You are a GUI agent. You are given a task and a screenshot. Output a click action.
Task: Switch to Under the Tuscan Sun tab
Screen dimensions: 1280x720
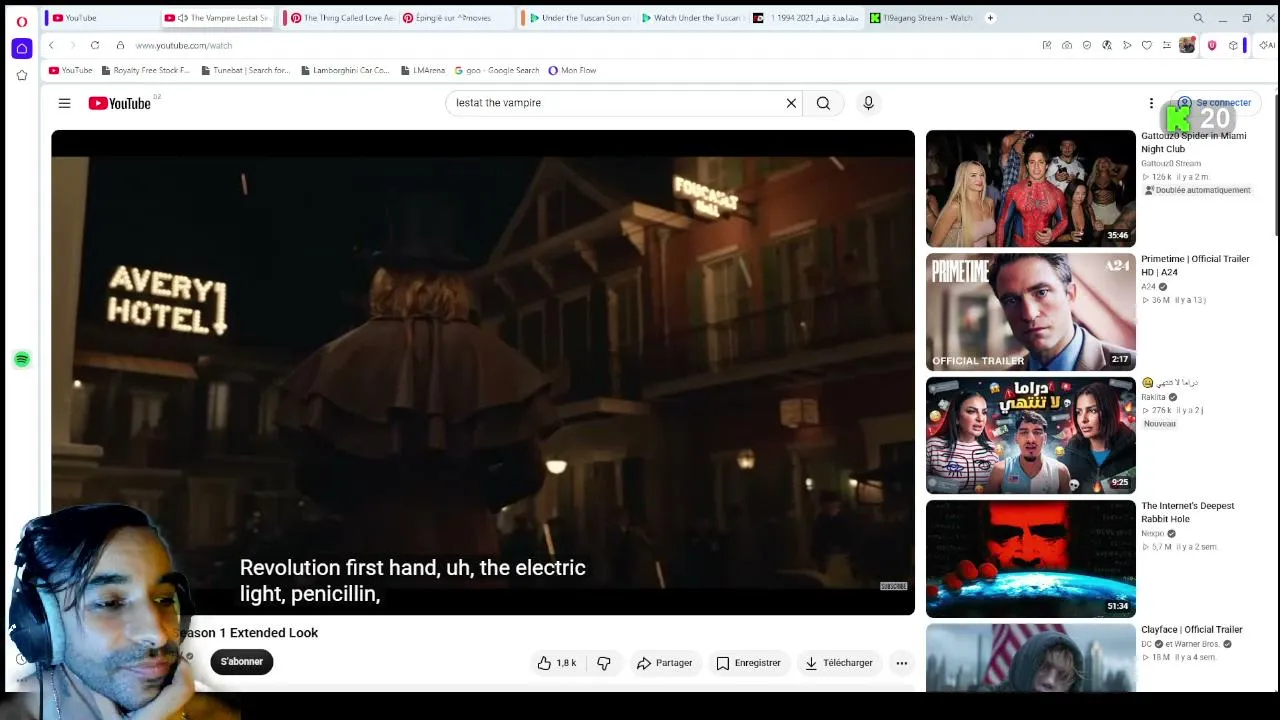point(580,18)
